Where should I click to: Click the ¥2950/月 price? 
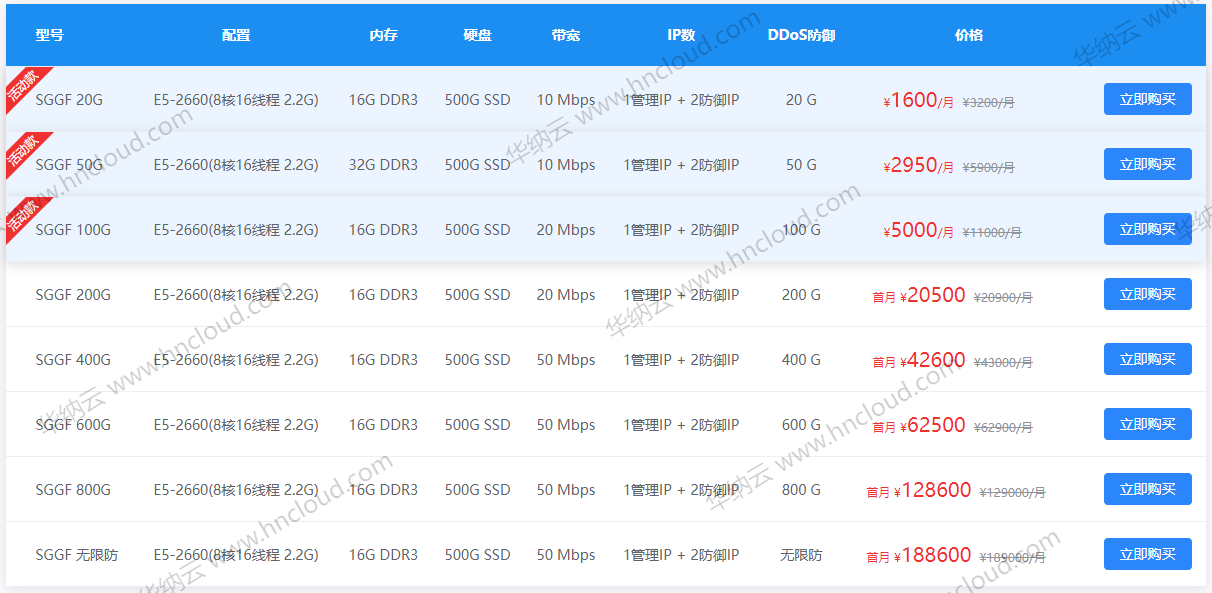[918, 165]
